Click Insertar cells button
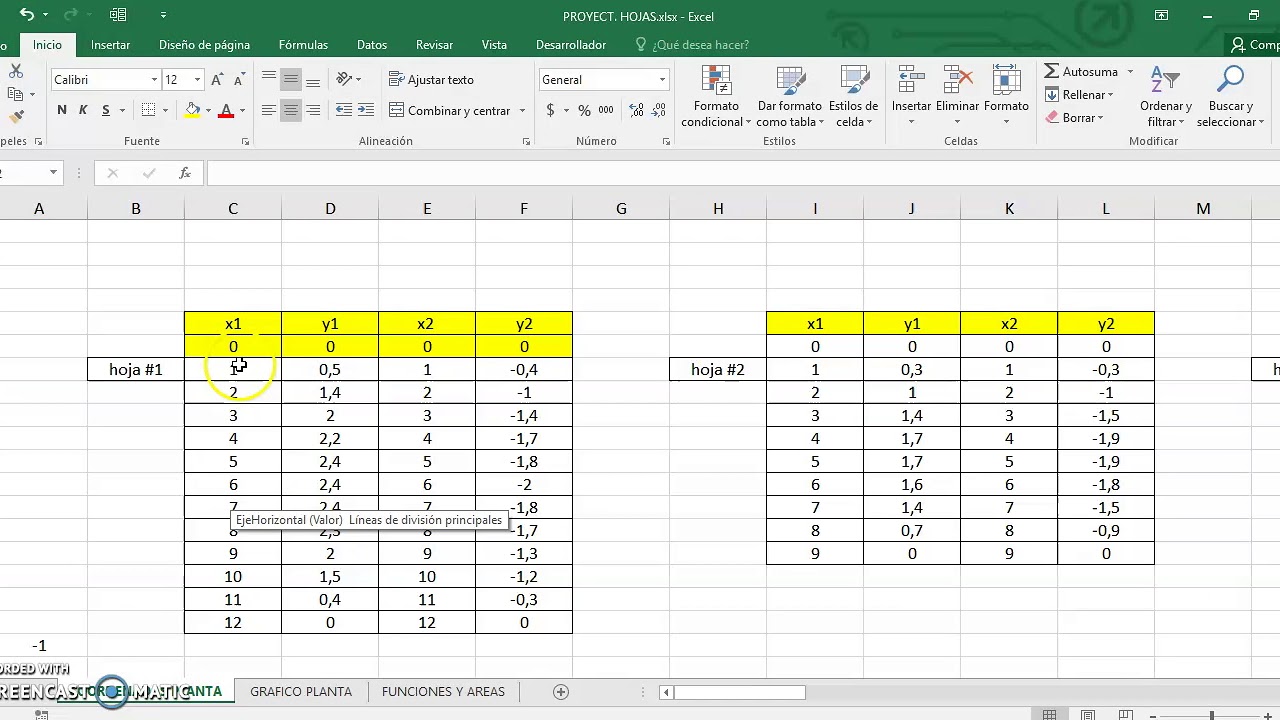Viewport: 1280px width, 720px height. coord(911,97)
